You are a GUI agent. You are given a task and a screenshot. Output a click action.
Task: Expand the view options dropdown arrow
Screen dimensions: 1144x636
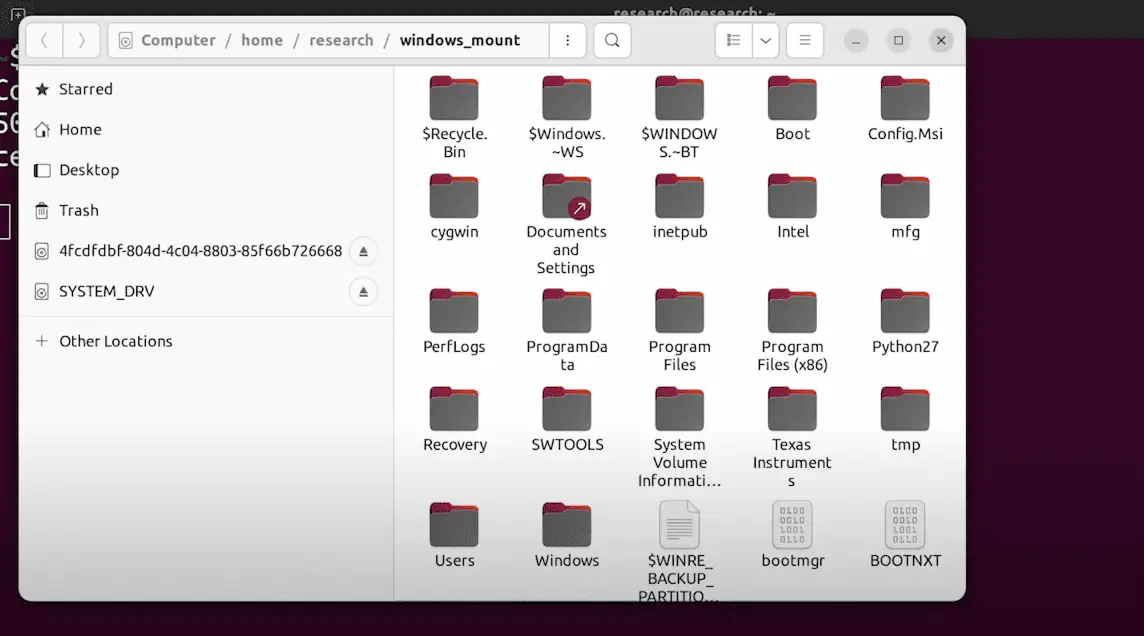(765, 41)
